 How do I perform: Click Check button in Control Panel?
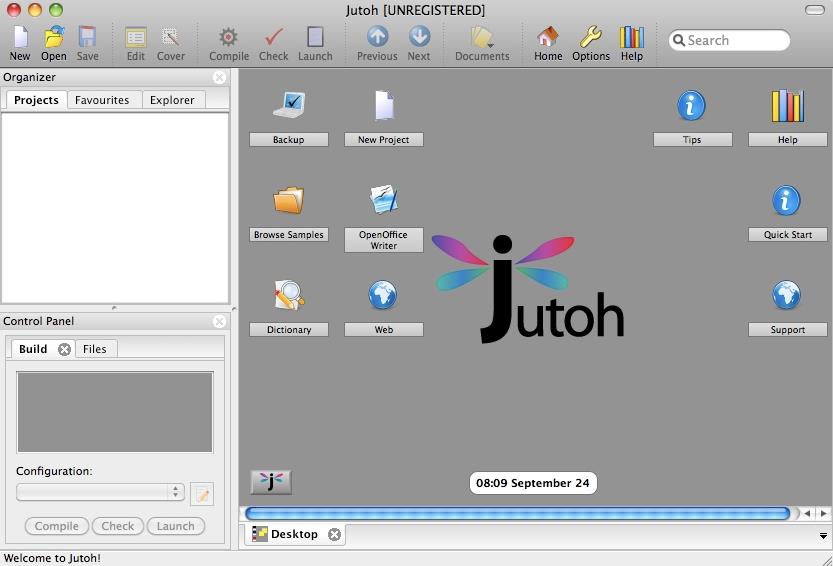pos(117,526)
